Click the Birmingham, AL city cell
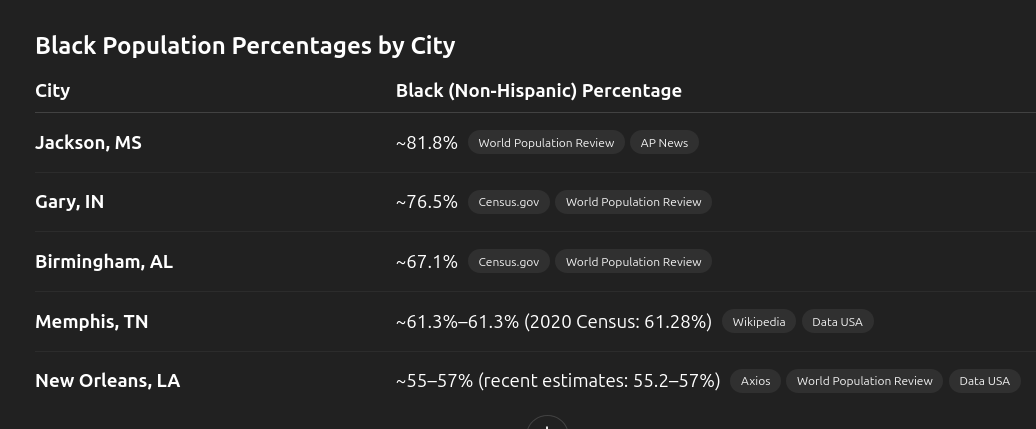1036x429 pixels. (104, 262)
